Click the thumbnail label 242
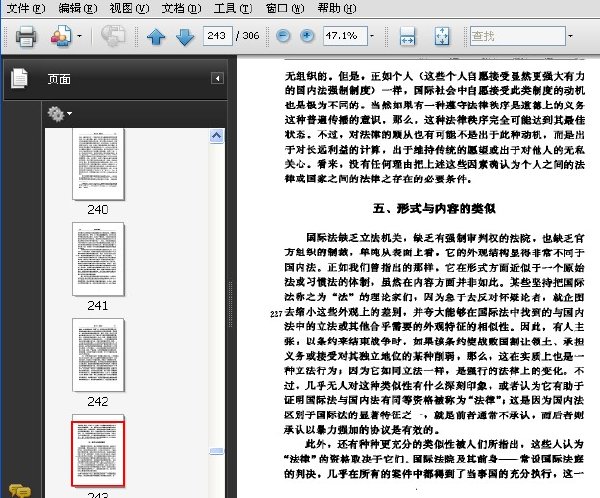 tap(98, 402)
